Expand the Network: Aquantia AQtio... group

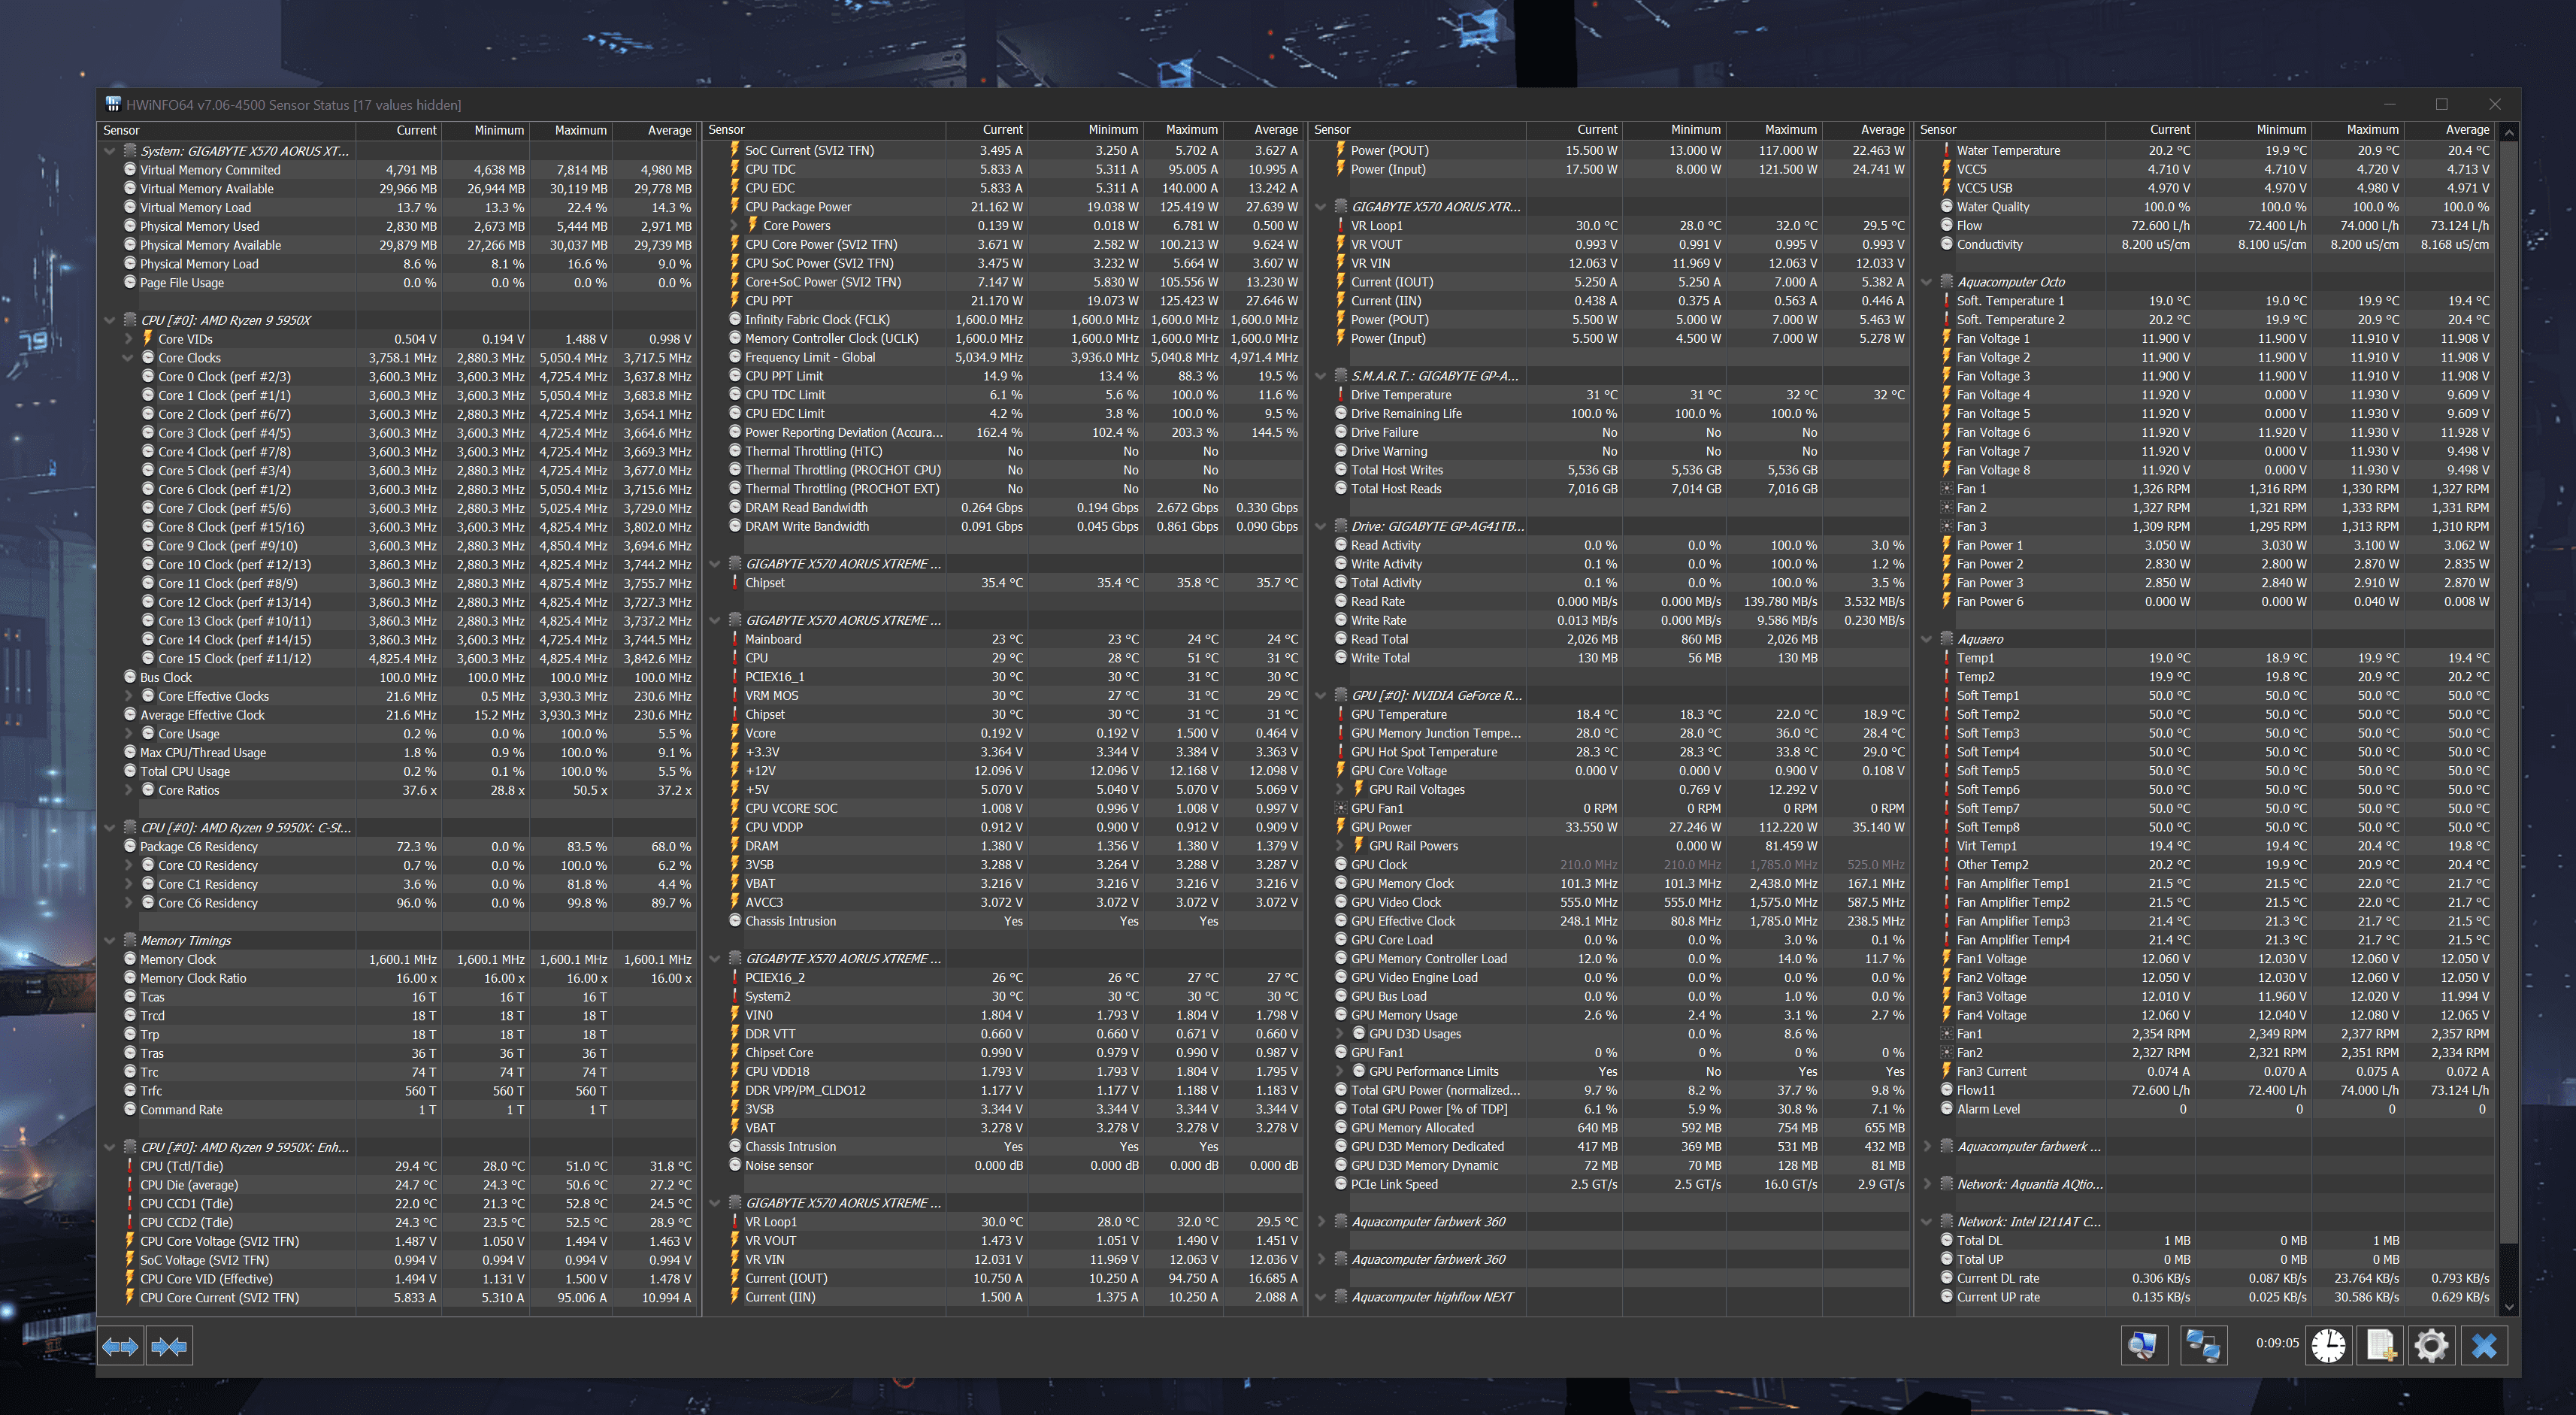[x=1927, y=1184]
